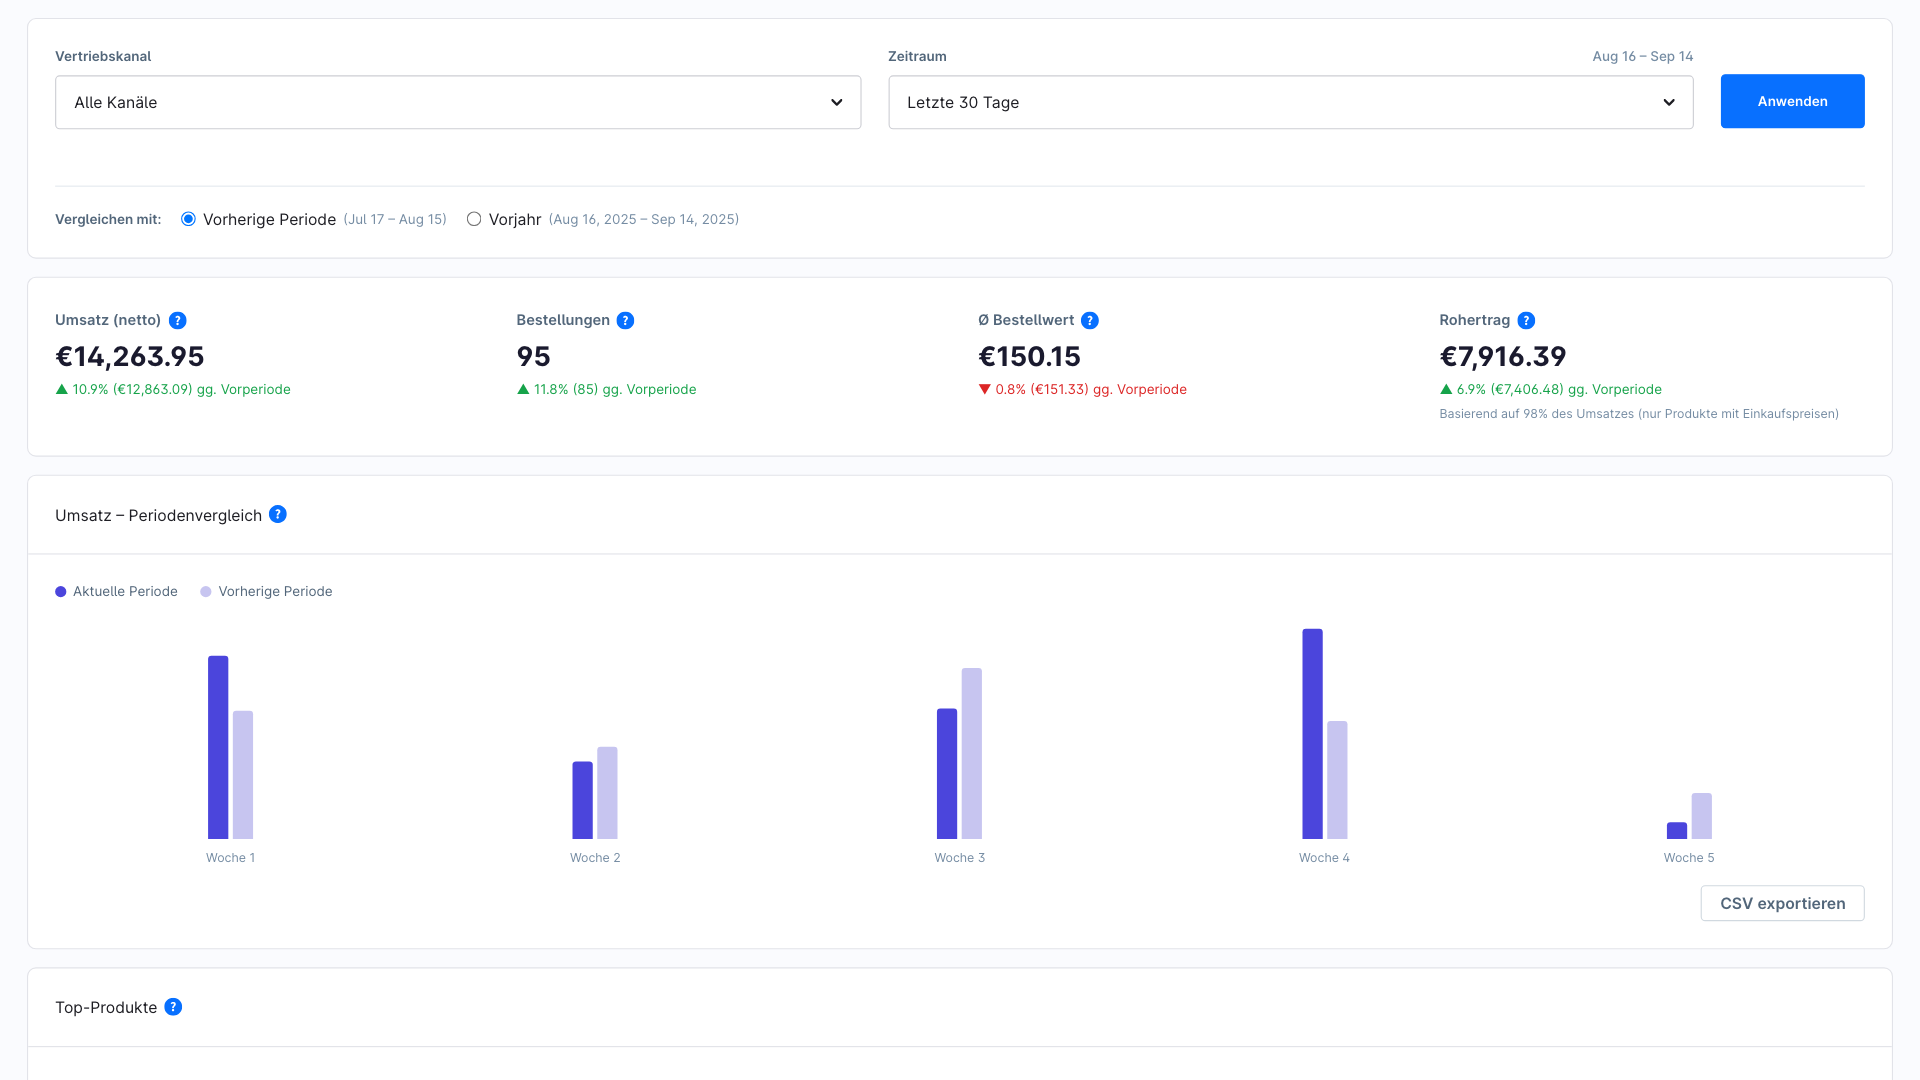Open the Zeitraum dropdown Letzte 30 Tage

pos(1291,102)
